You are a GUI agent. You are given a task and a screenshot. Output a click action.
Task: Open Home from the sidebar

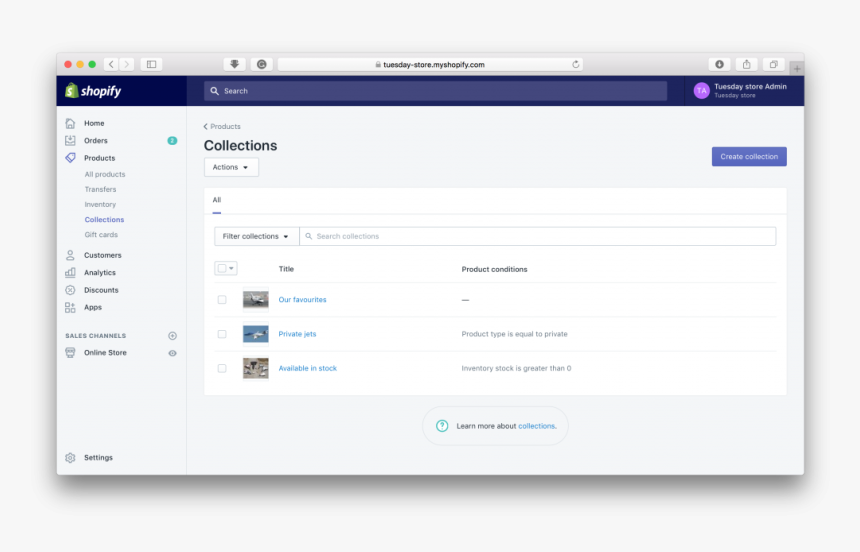[93, 123]
